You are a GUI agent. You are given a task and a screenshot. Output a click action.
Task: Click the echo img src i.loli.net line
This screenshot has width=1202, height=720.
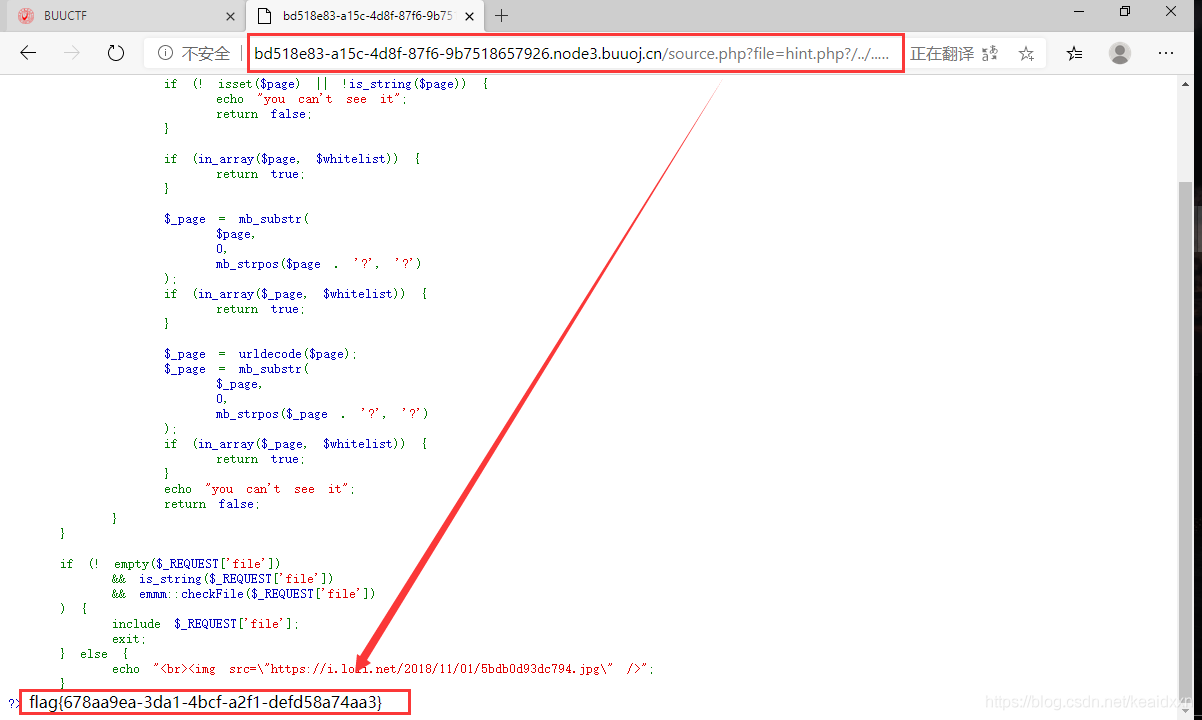383,669
